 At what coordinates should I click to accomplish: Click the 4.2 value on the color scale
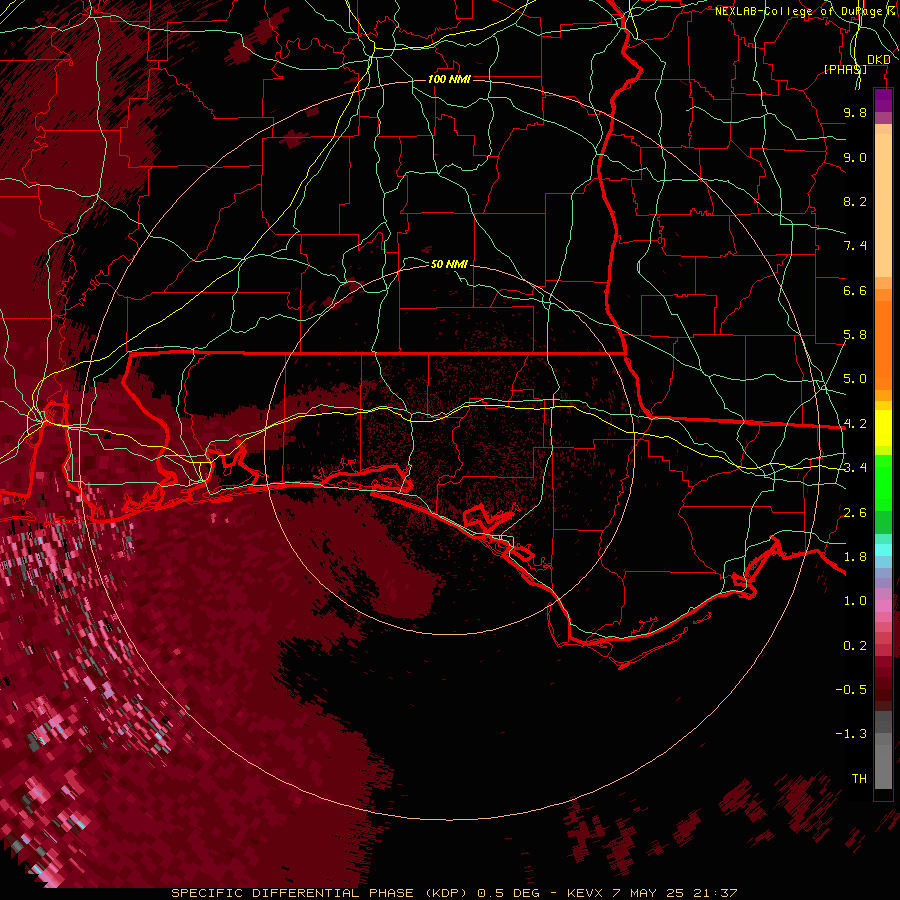coord(855,424)
